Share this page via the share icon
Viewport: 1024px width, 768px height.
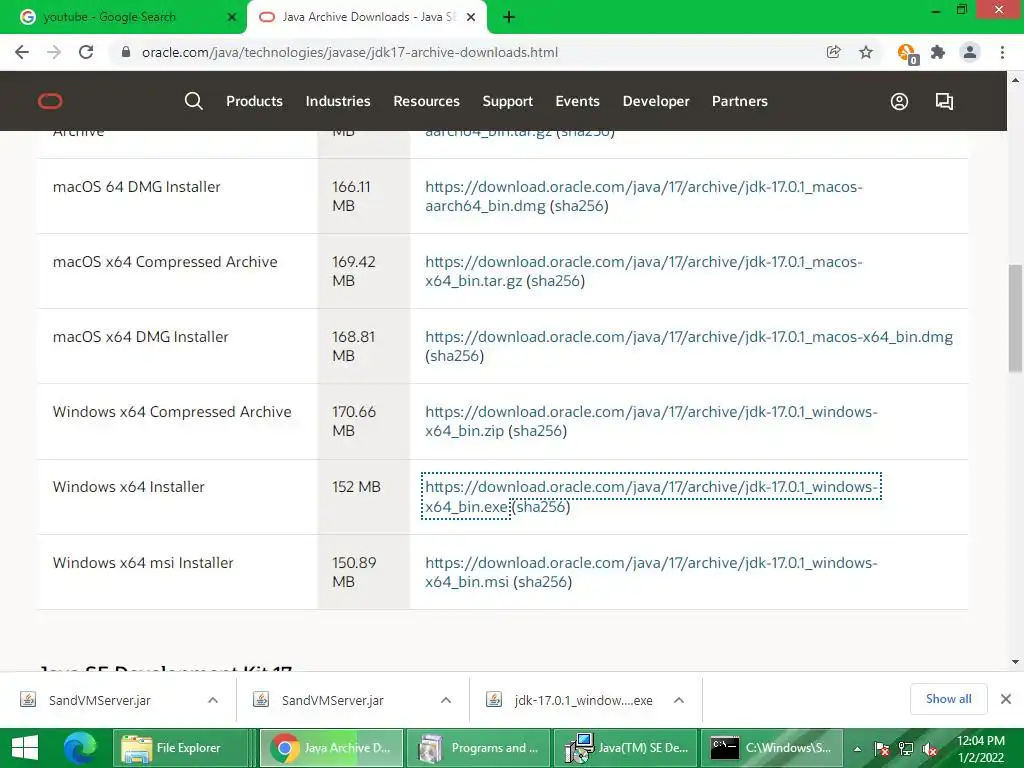tap(833, 52)
